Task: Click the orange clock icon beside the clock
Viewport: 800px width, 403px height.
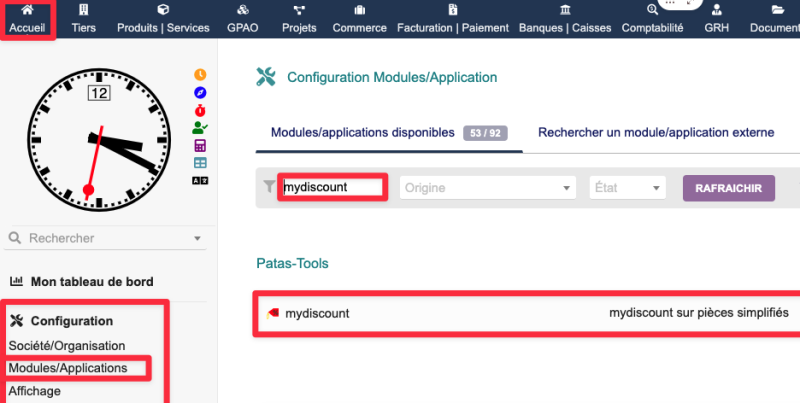Action: coord(200,75)
